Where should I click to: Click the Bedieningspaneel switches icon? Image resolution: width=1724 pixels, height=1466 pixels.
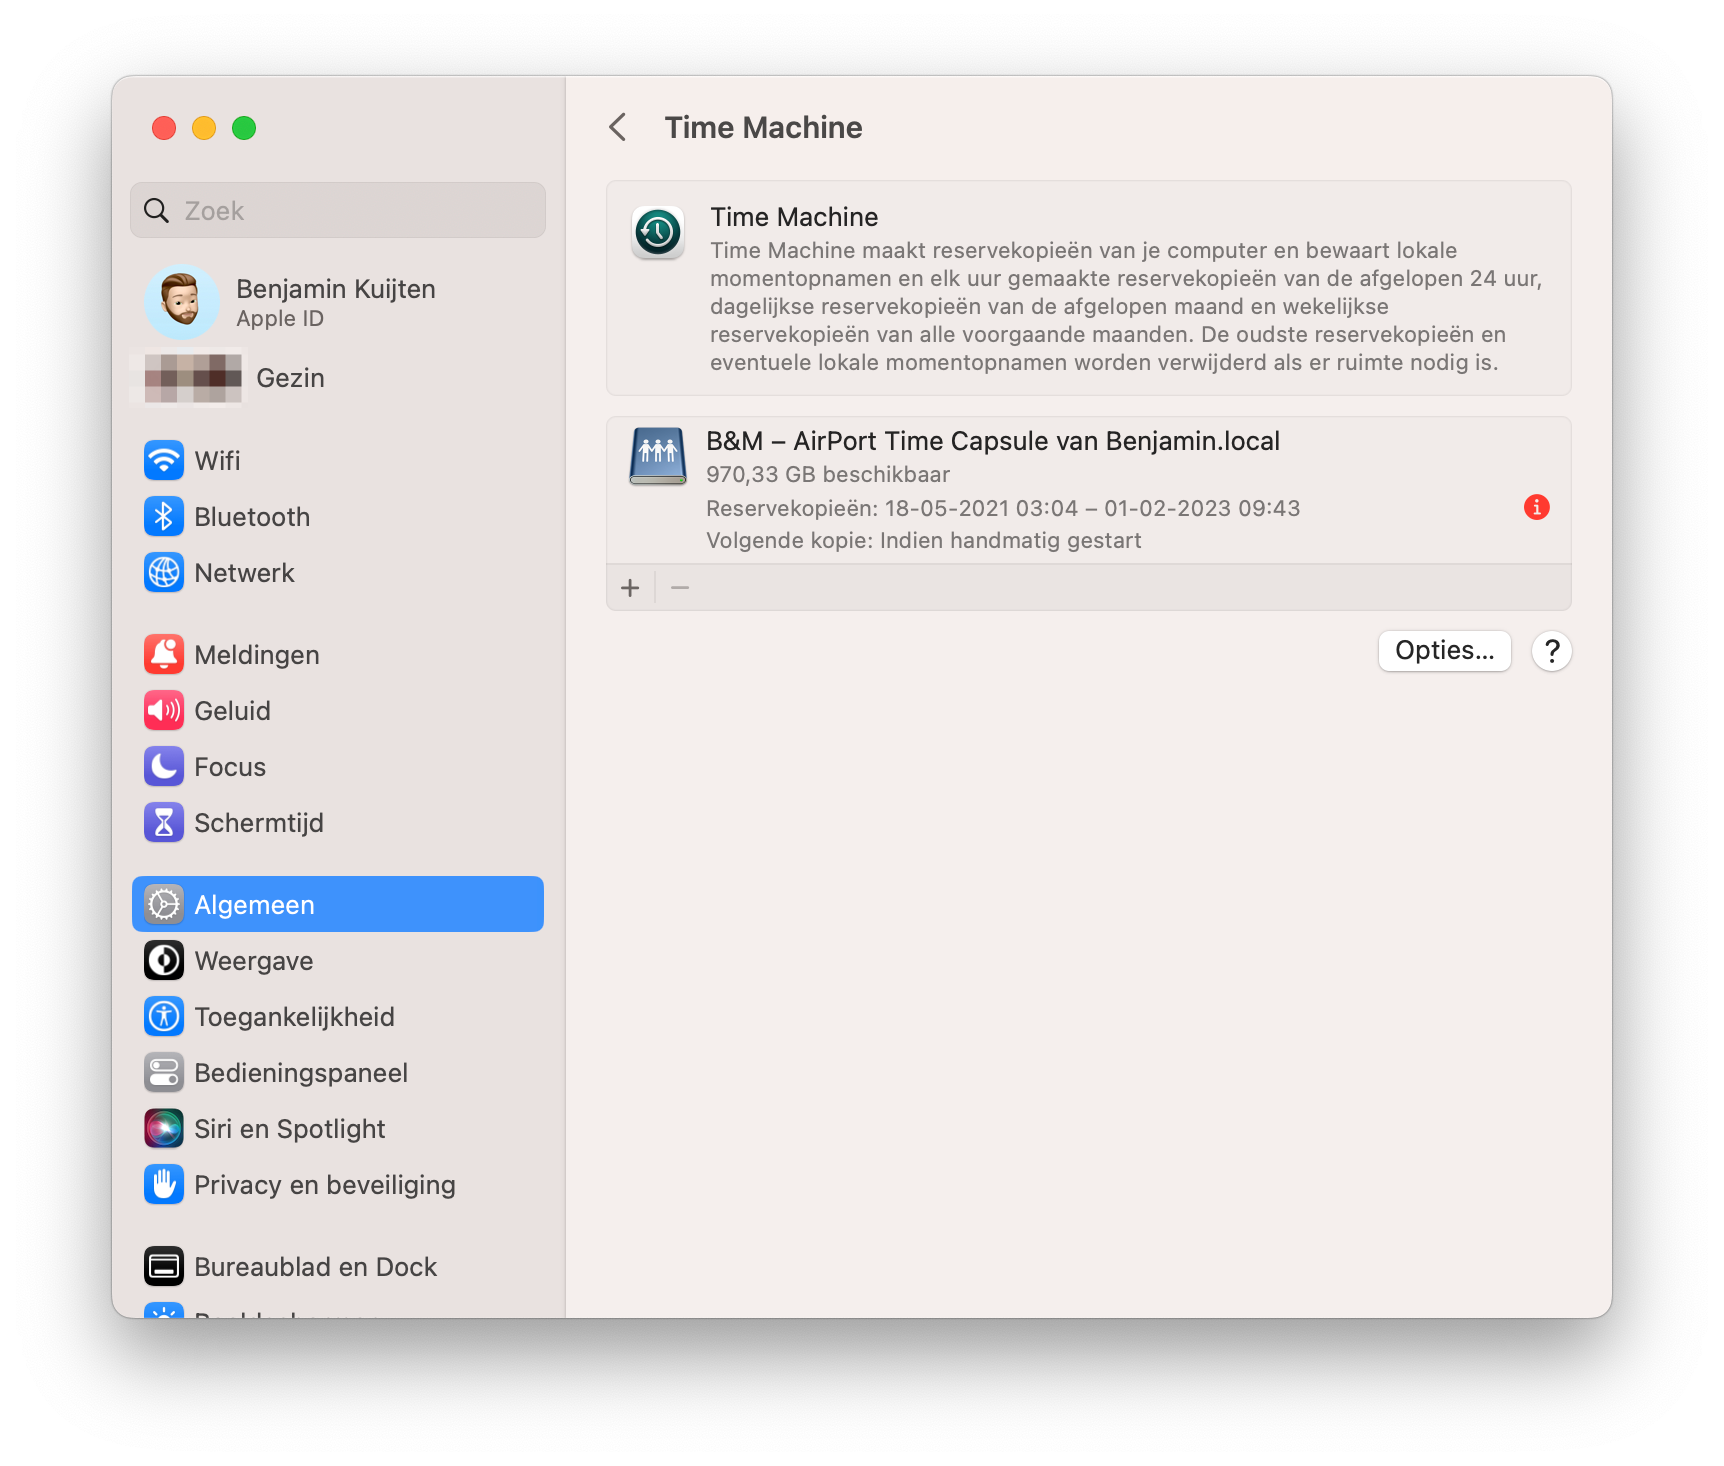(164, 1072)
